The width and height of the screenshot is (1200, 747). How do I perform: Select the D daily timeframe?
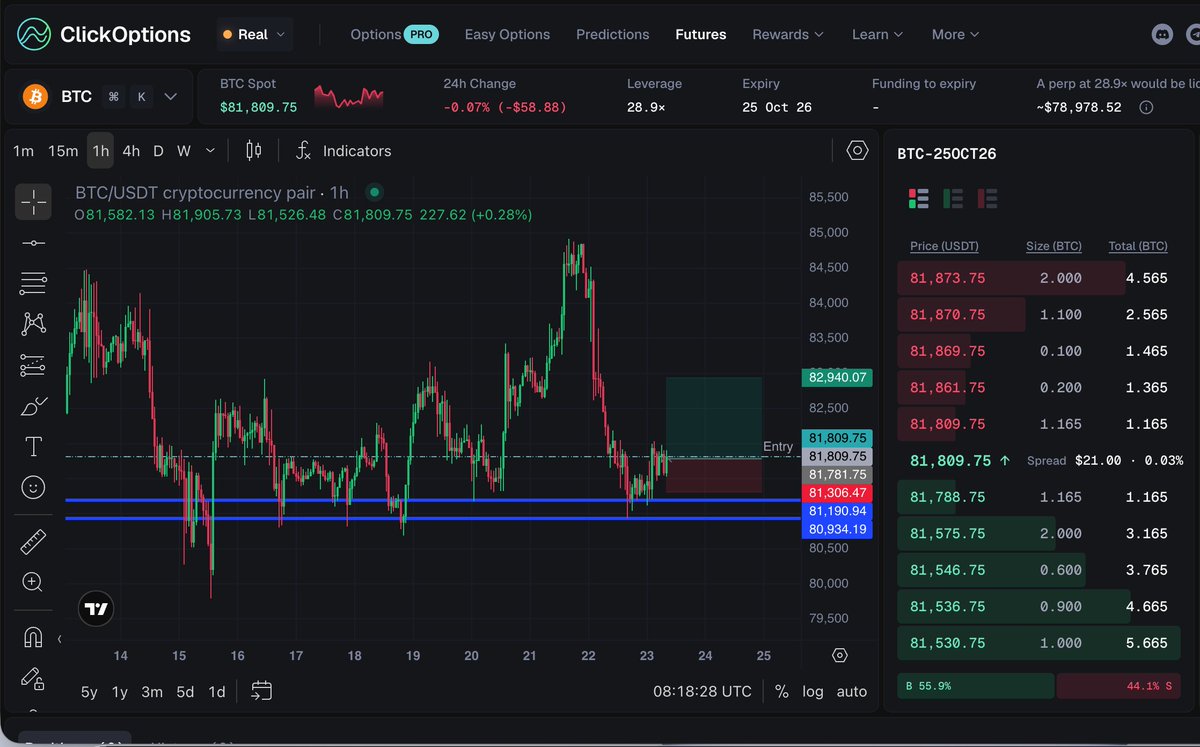click(158, 151)
